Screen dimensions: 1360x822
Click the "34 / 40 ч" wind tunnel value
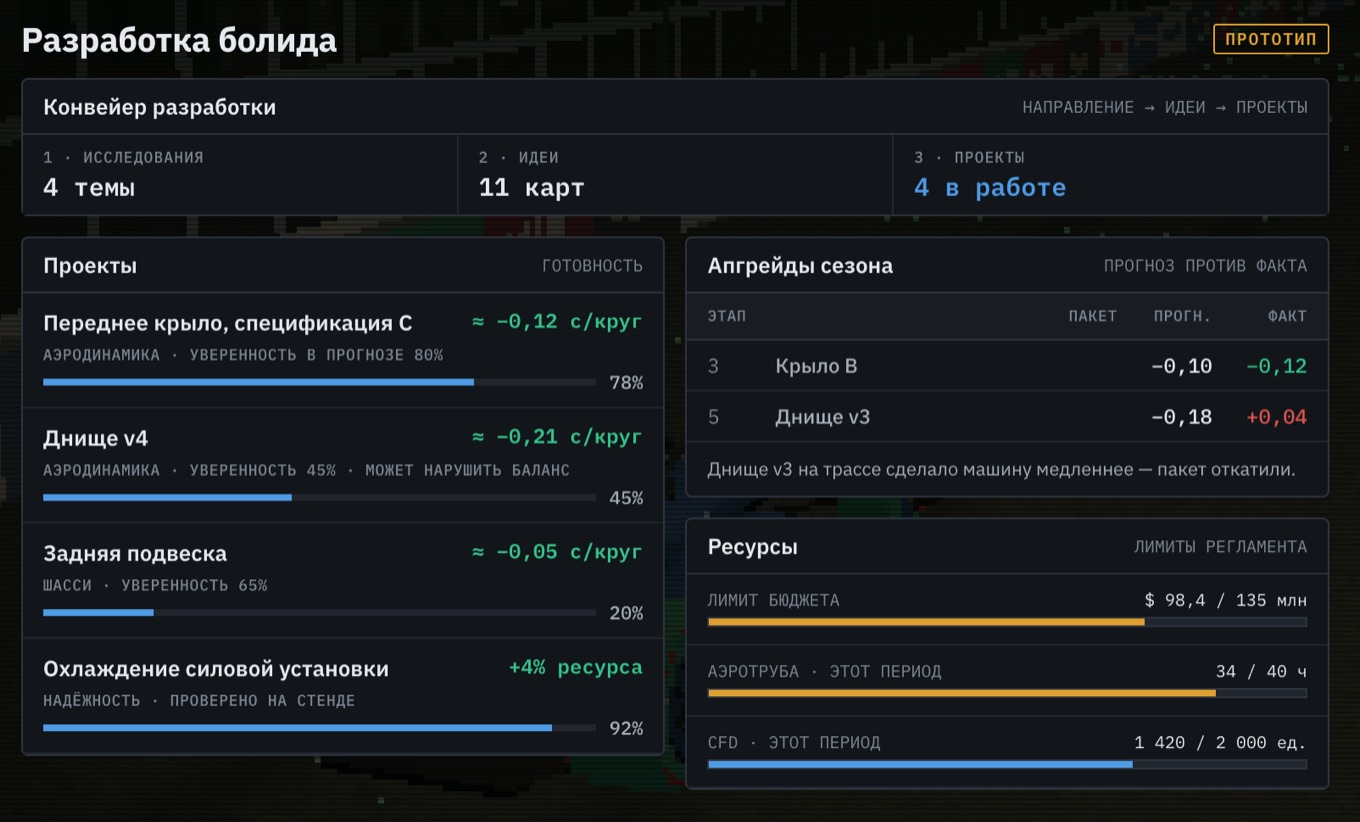[x=1261, y=671]
